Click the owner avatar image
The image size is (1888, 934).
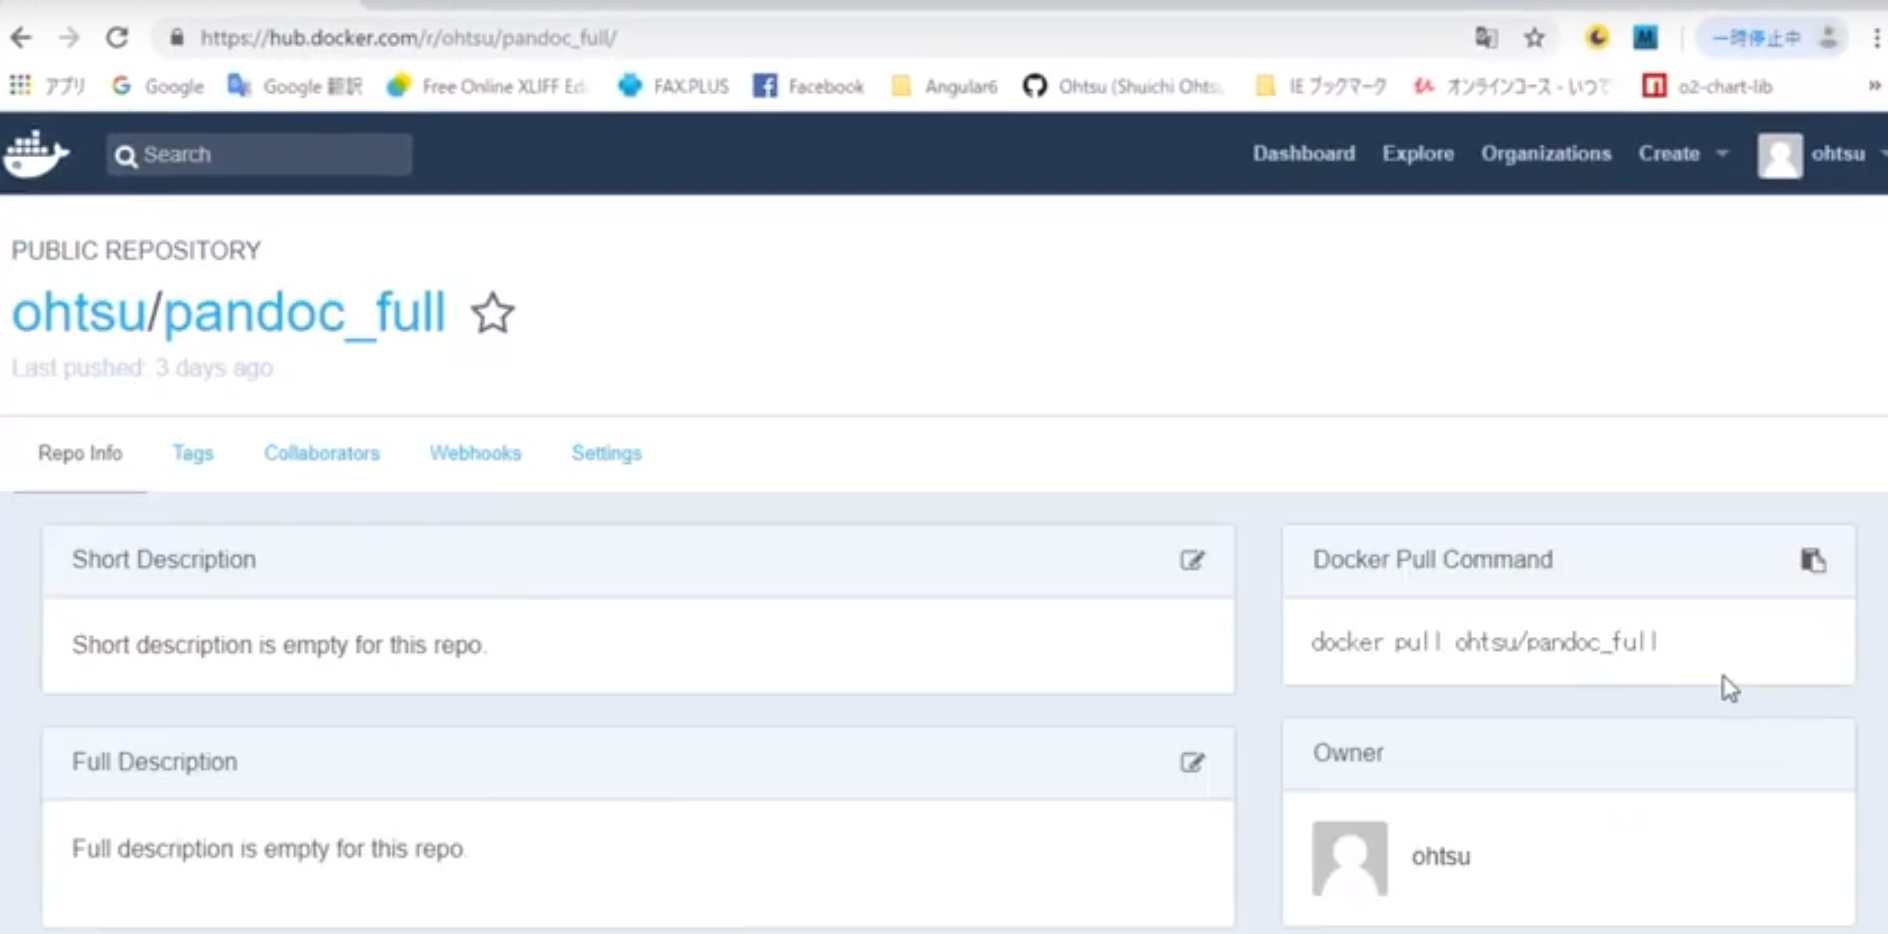point(1350,858)
